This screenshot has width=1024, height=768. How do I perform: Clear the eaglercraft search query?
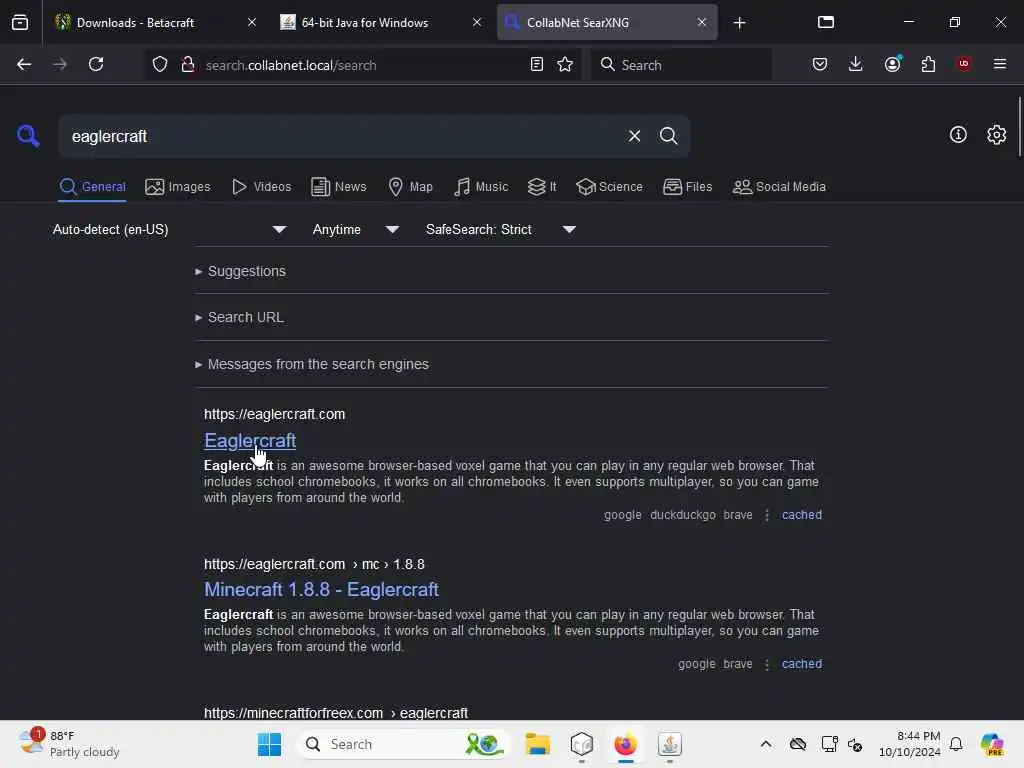click(634, 136)
